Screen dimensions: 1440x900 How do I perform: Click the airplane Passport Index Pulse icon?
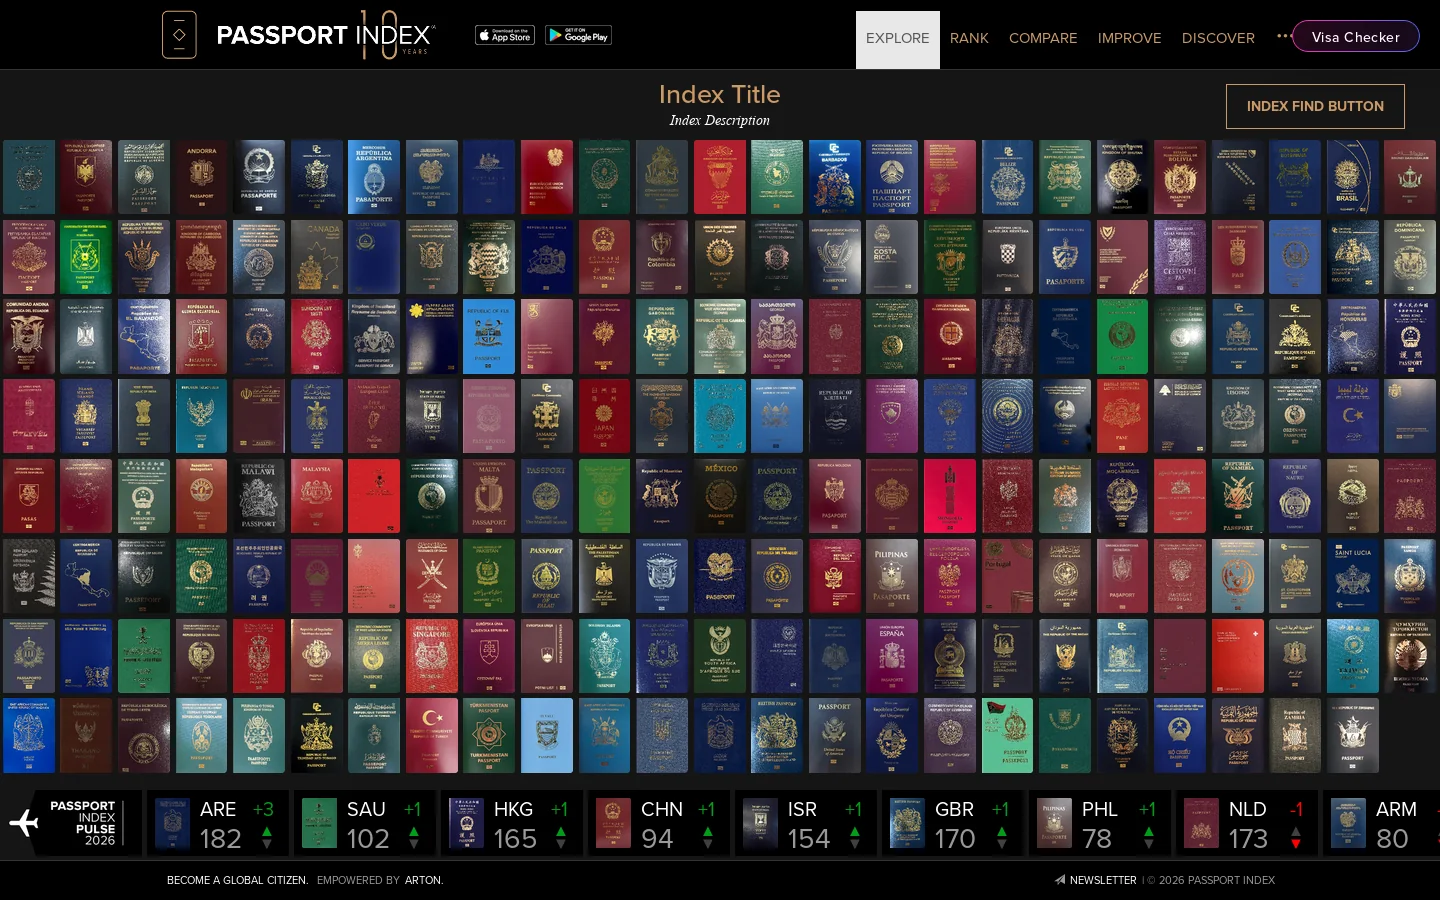point(24,823)
